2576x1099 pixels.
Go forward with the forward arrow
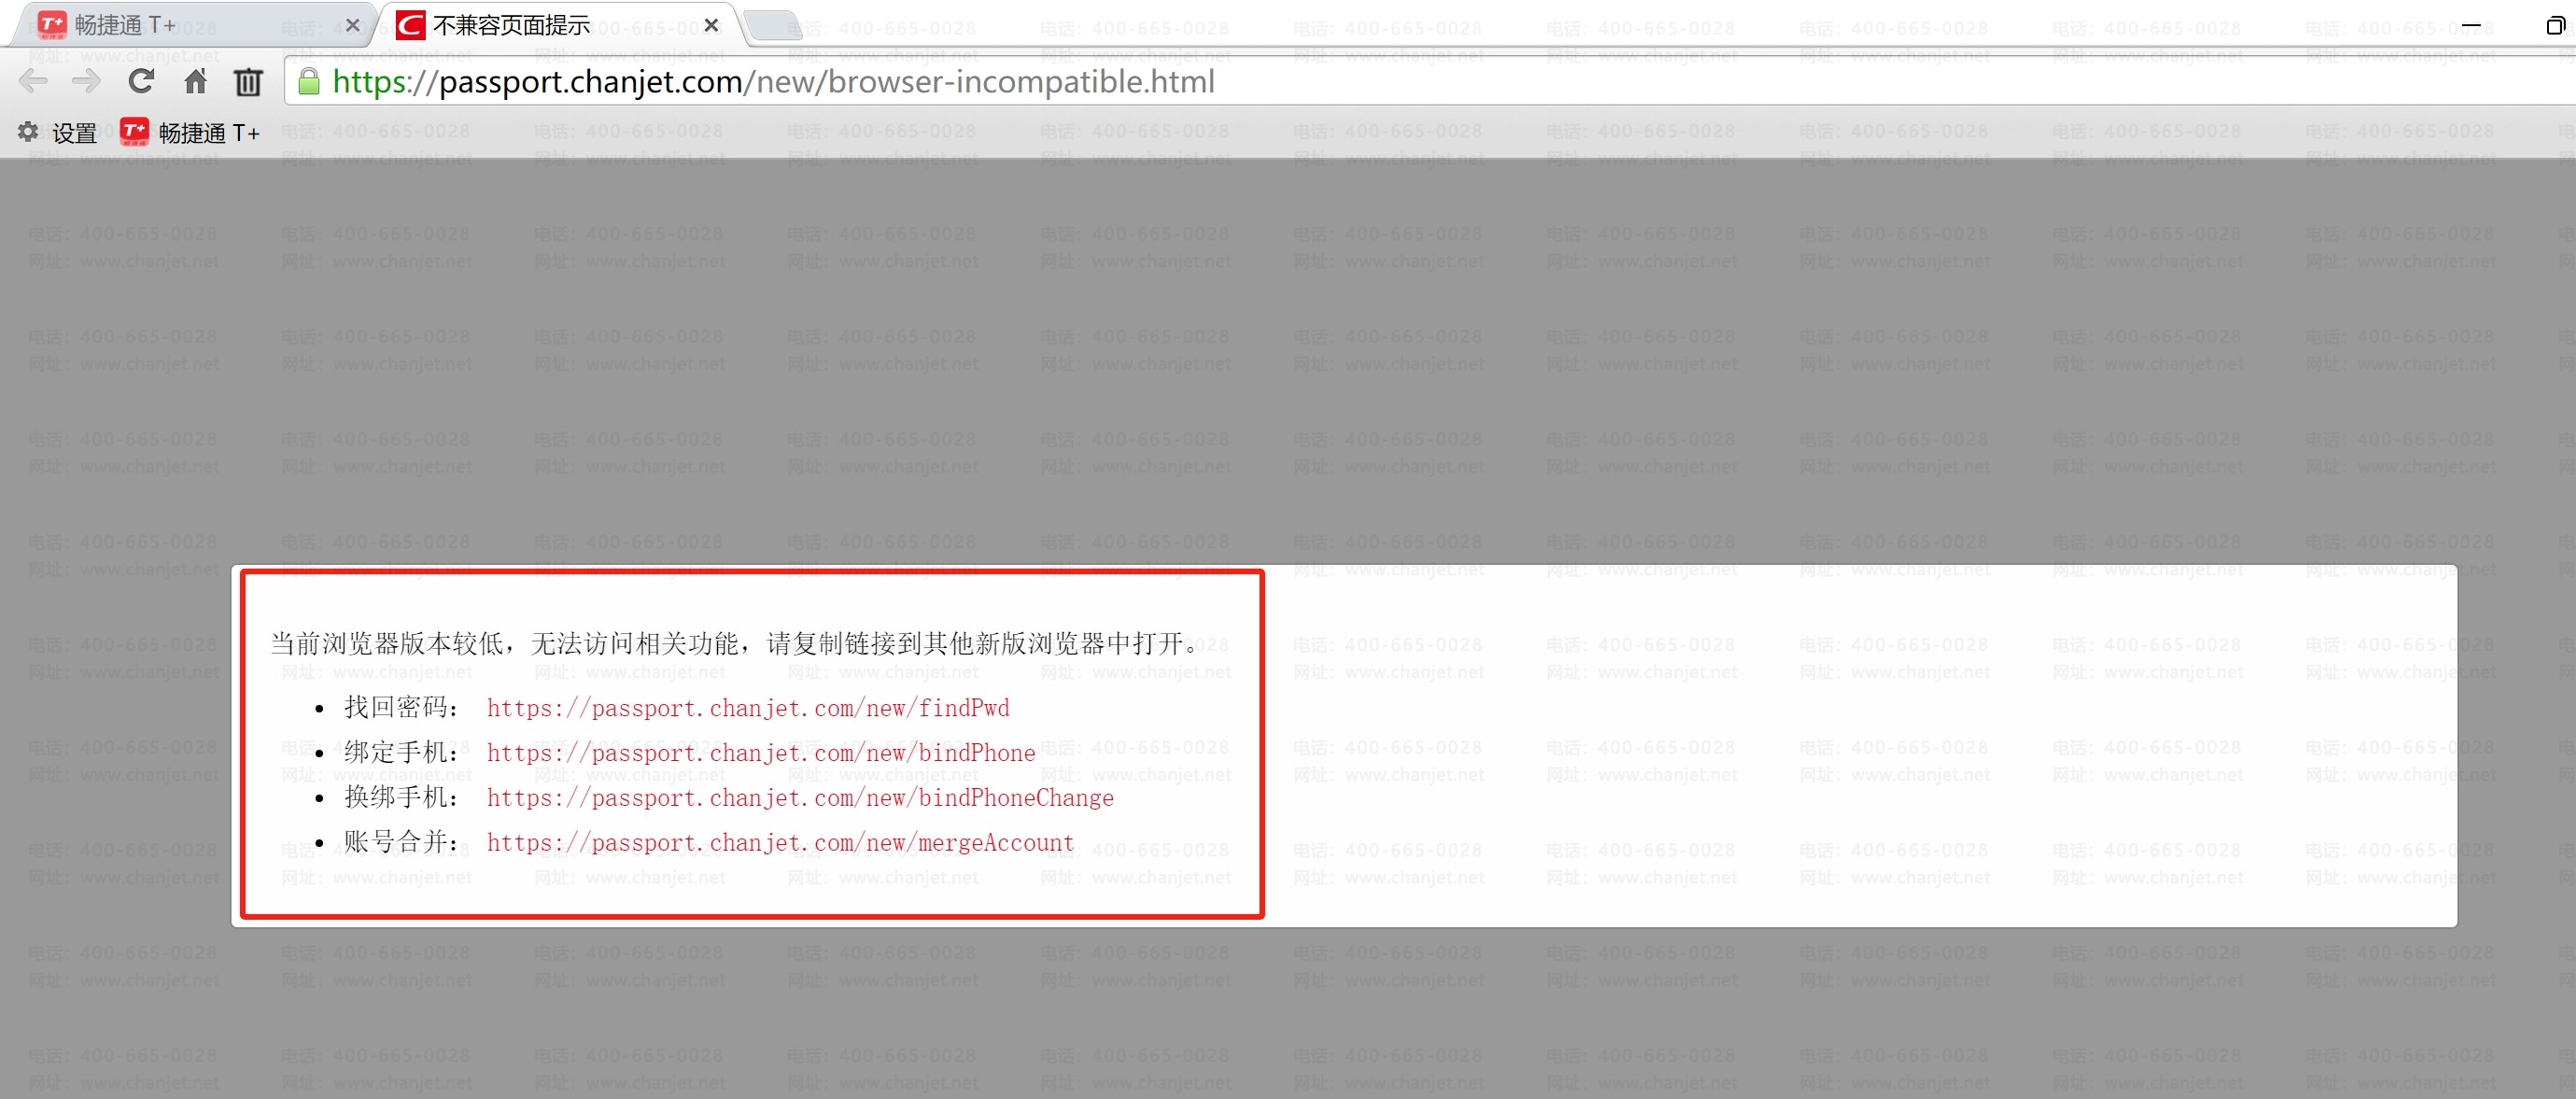[87, 82]
